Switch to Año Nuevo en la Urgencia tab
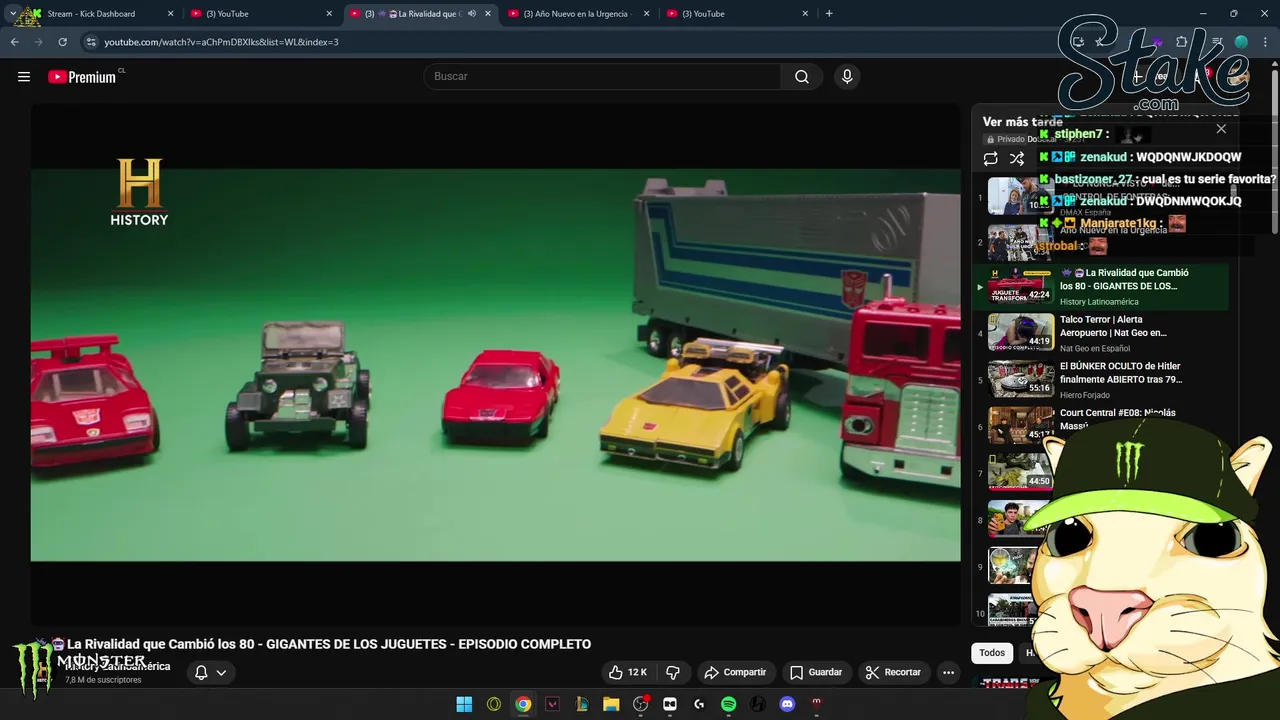This screenshot has width=1280, height=720. coord(578,14)
